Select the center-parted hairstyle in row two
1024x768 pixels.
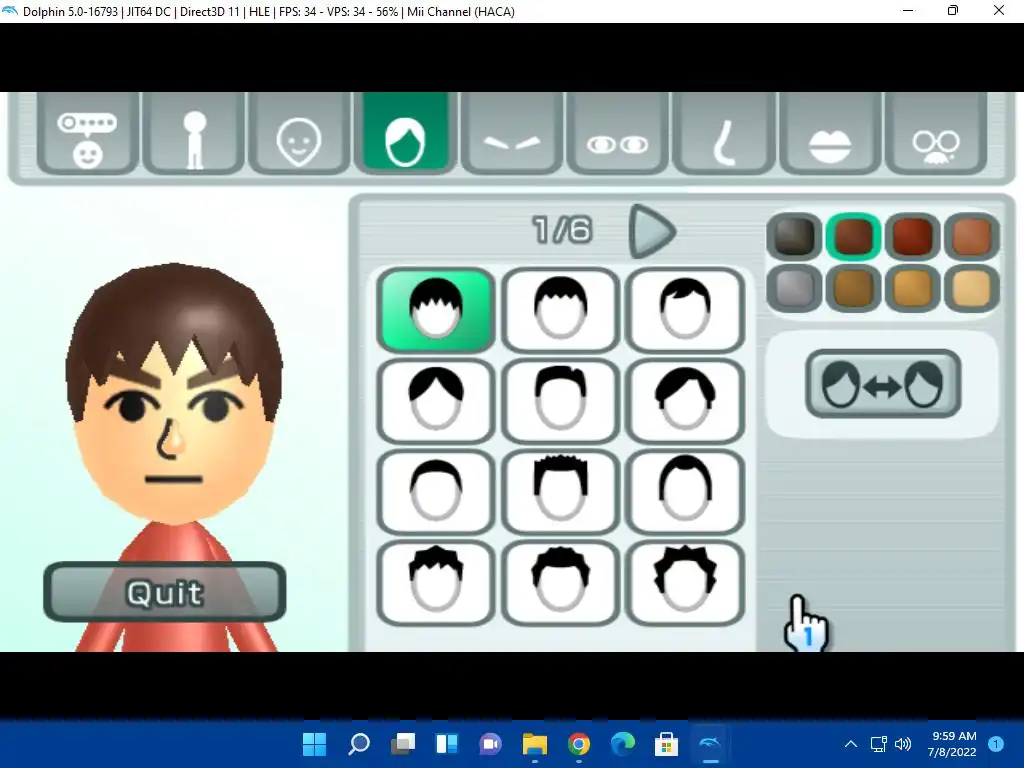tap(436, 401)
